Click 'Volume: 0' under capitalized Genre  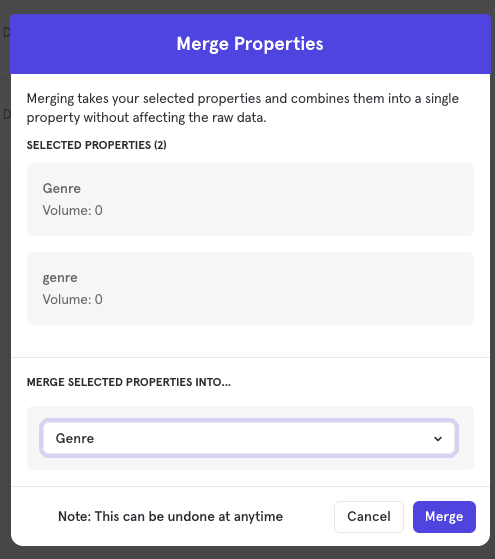pyautogui.click(x=73, y=210)
